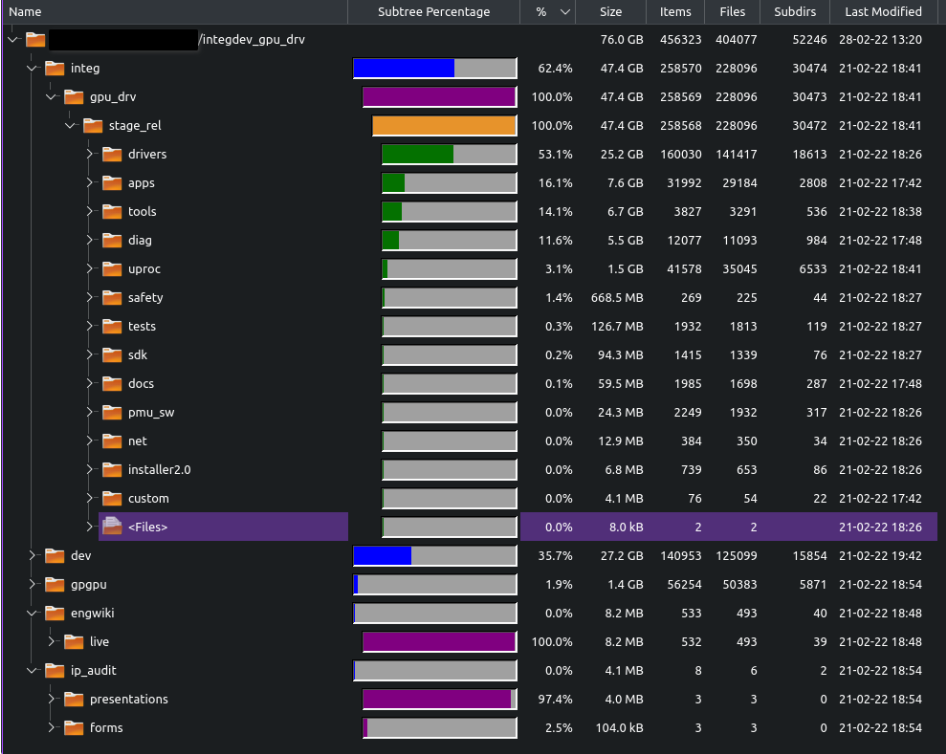
Task: Collapse the integ folder node
Action: tap(33, 69)
